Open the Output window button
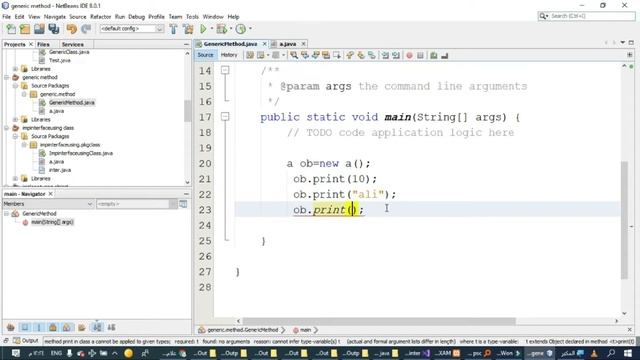This screenshot has height=360, width=640. click(x=26, y=340)
